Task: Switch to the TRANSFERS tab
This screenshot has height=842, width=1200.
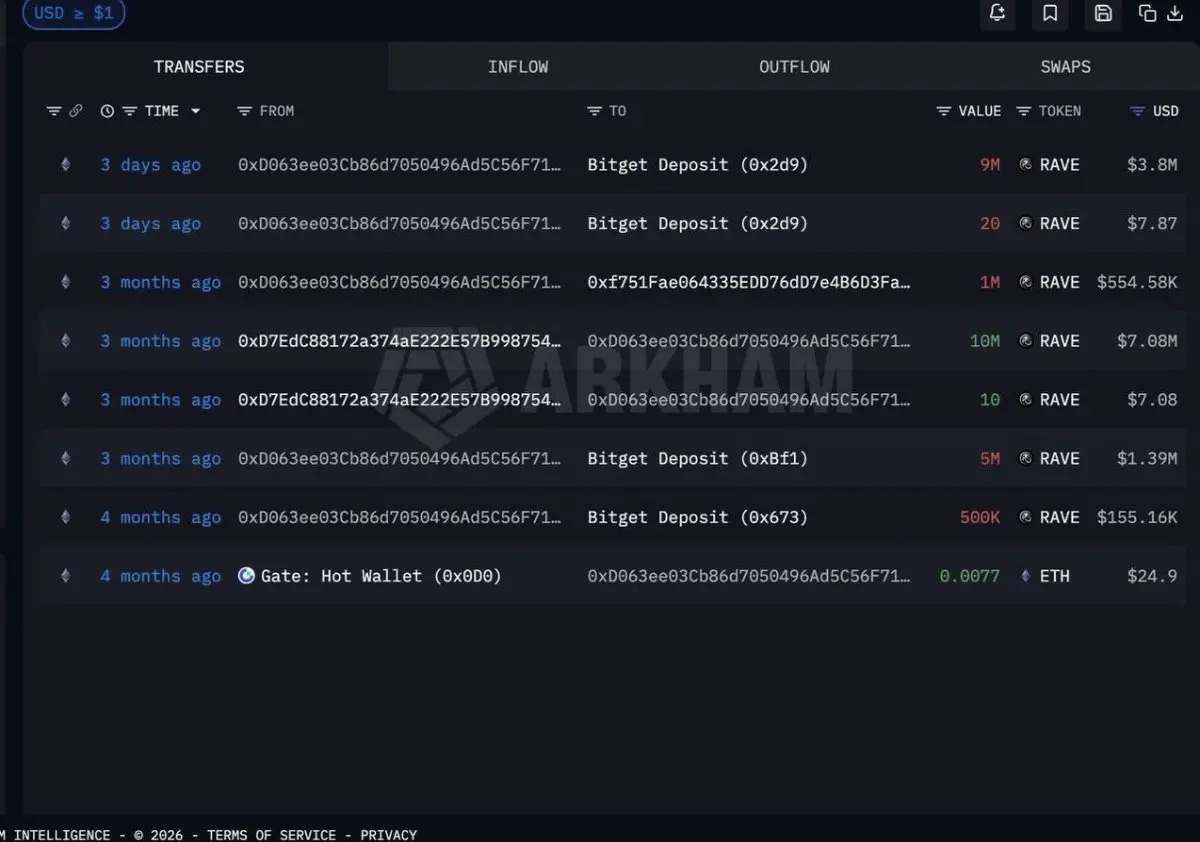Action: coord(199,67)
